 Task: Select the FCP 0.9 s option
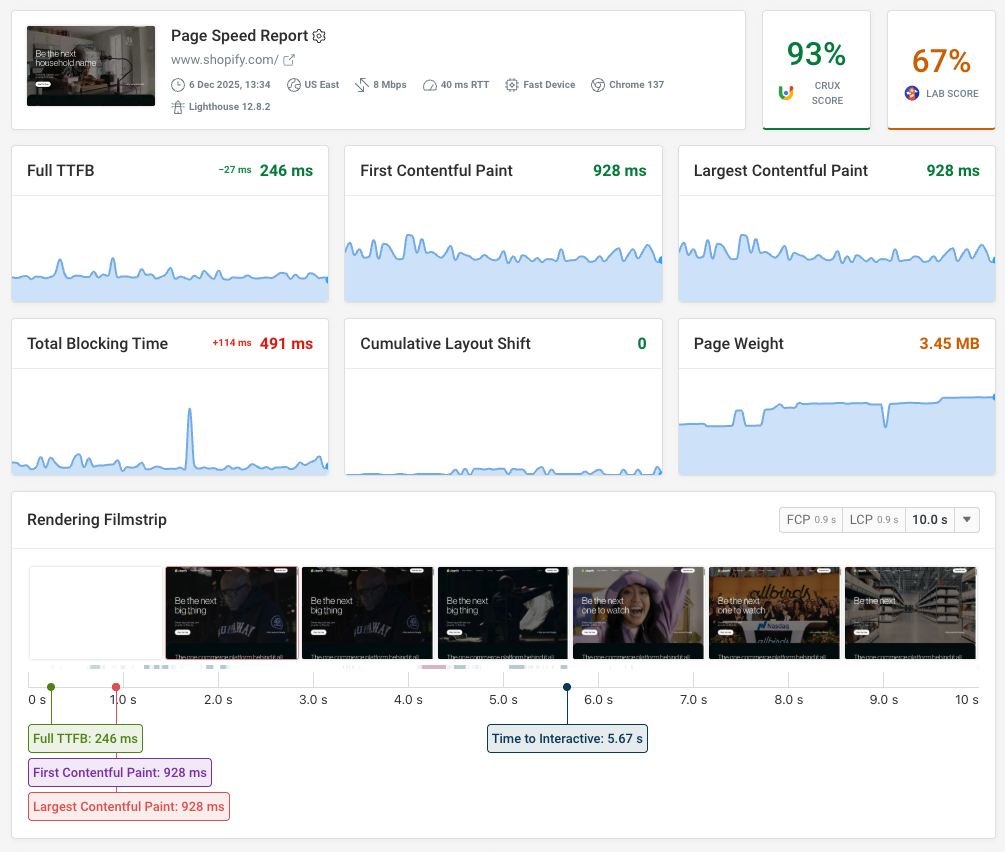click(810, 519)
